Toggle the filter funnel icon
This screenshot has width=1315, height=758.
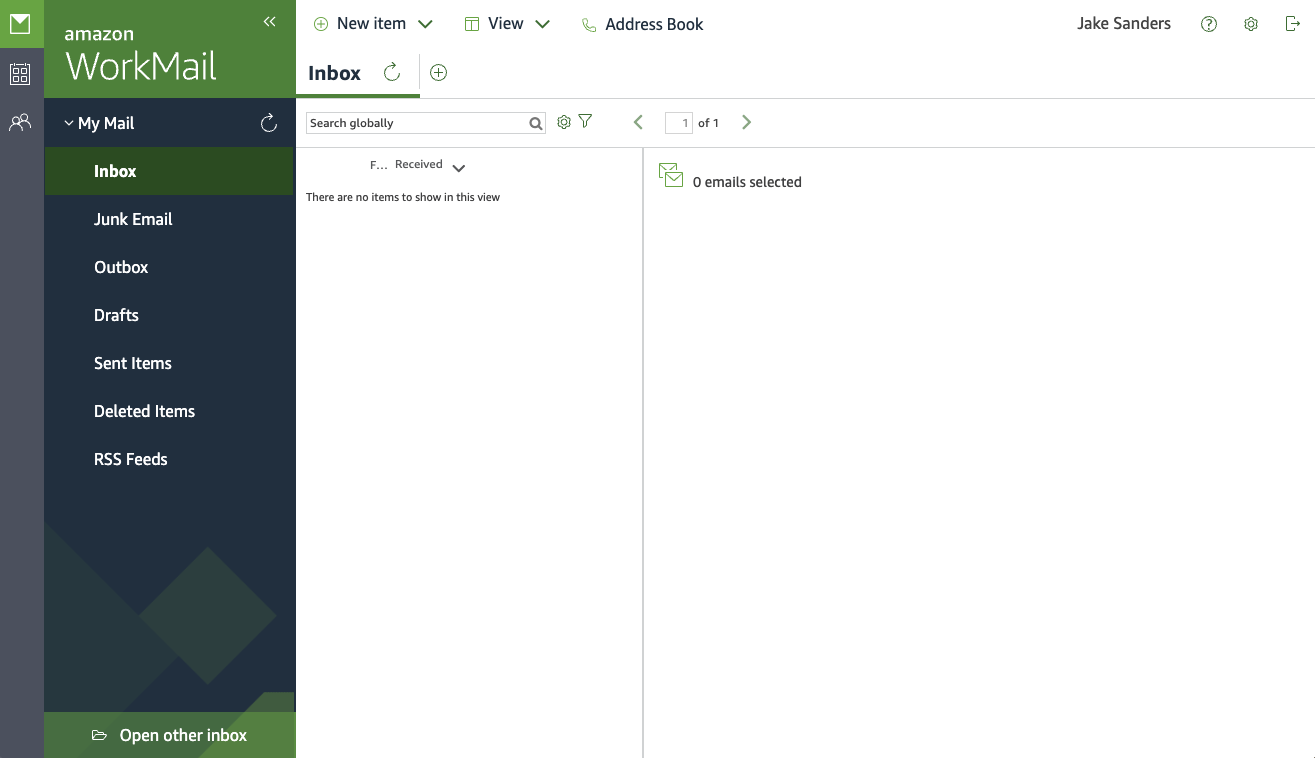click(586, 122)
